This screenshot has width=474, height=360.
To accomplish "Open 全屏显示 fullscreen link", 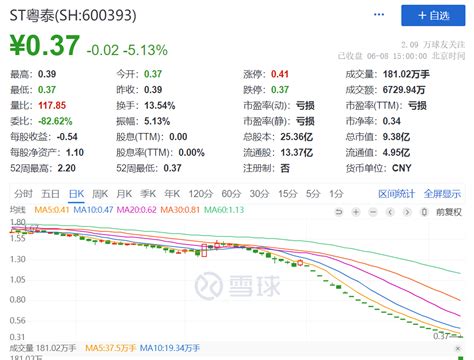I will (x=442, y=194).
